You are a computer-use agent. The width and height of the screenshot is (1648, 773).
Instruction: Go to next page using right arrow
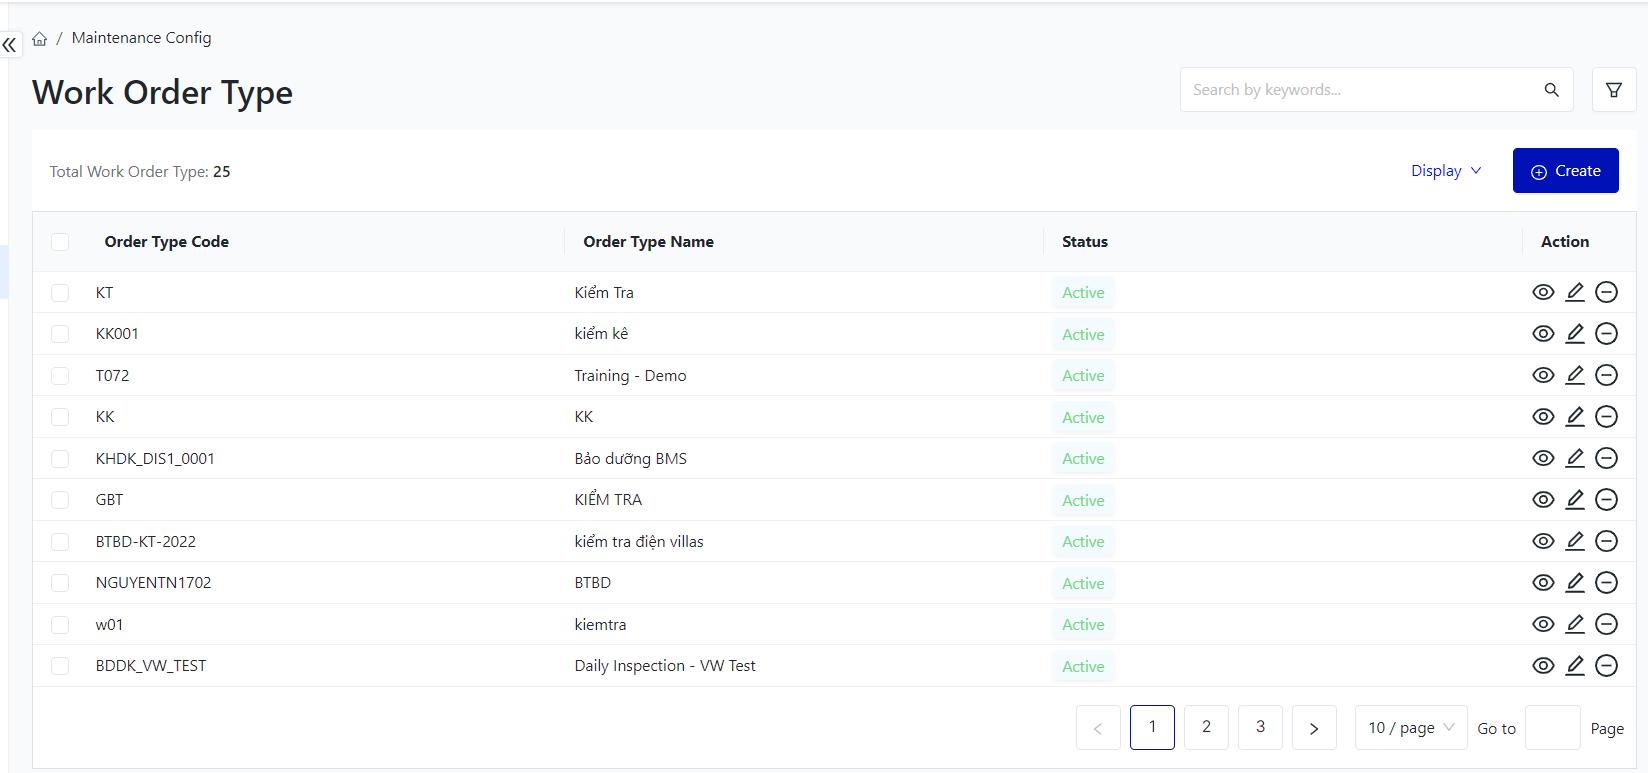1314,728
